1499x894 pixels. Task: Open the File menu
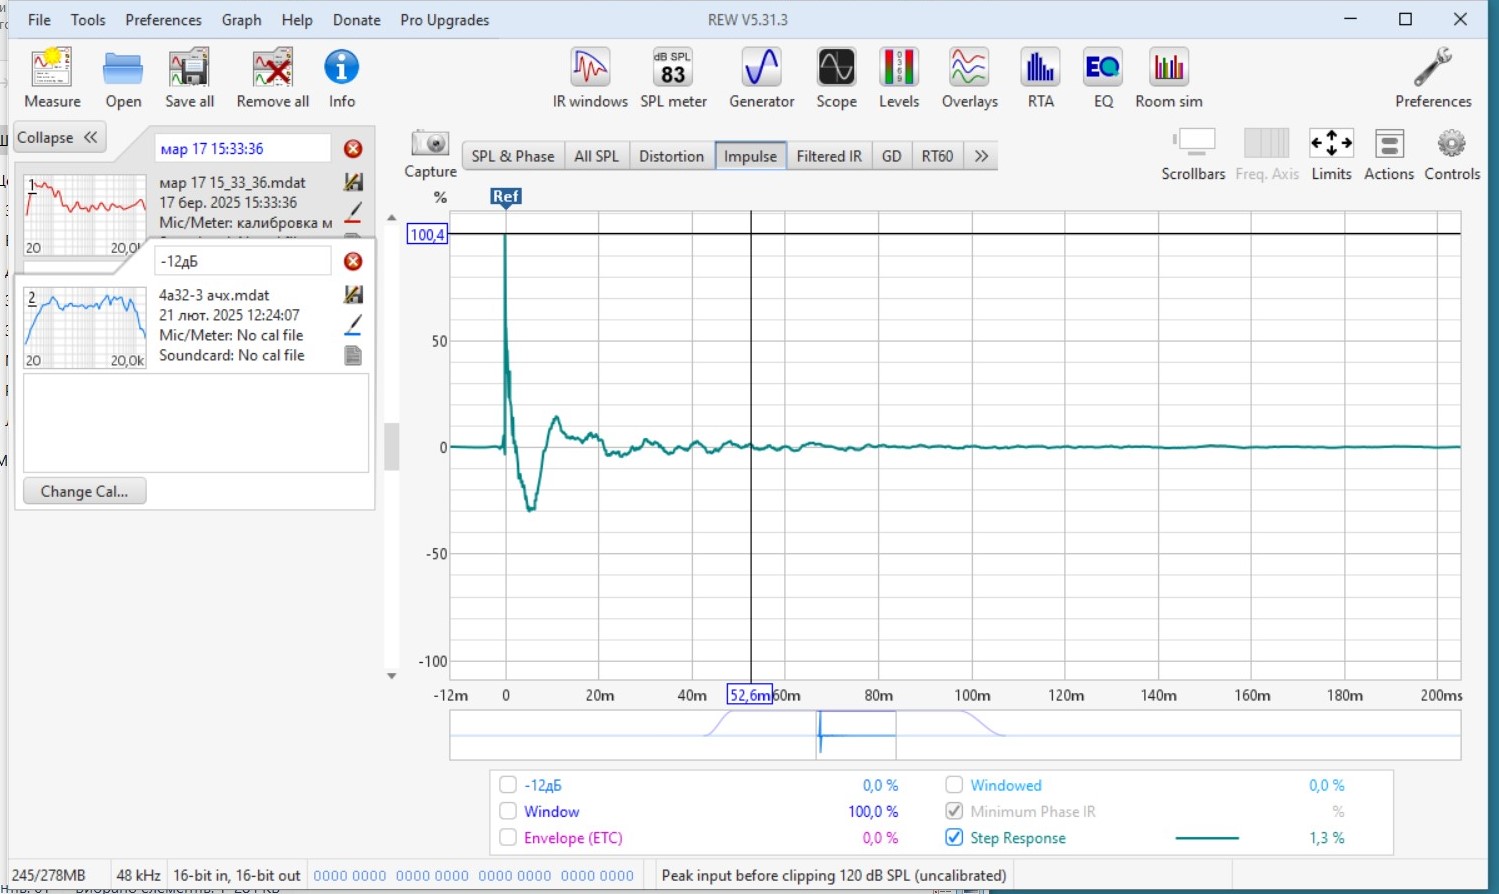pyautogui.click(x=39, y=20)
